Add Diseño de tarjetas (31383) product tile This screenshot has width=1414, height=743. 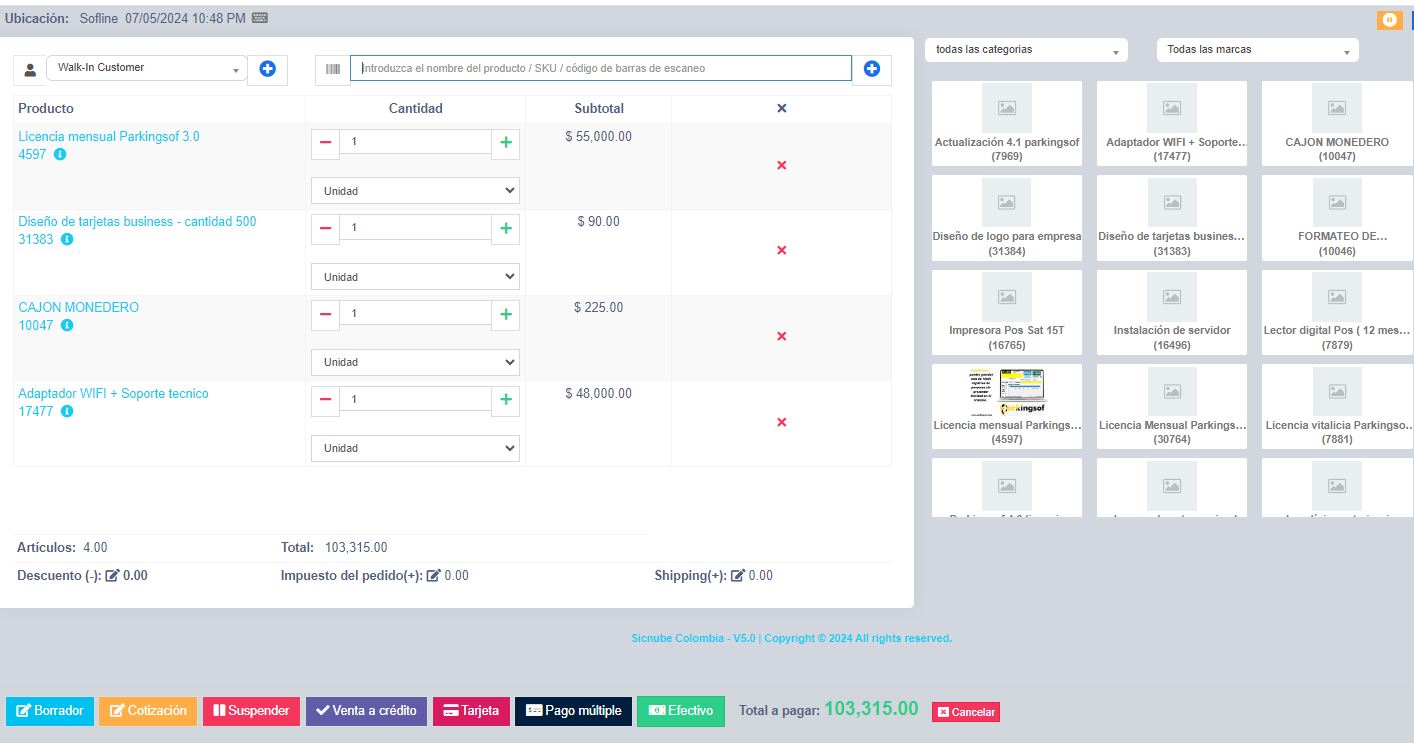(1172, 218)
